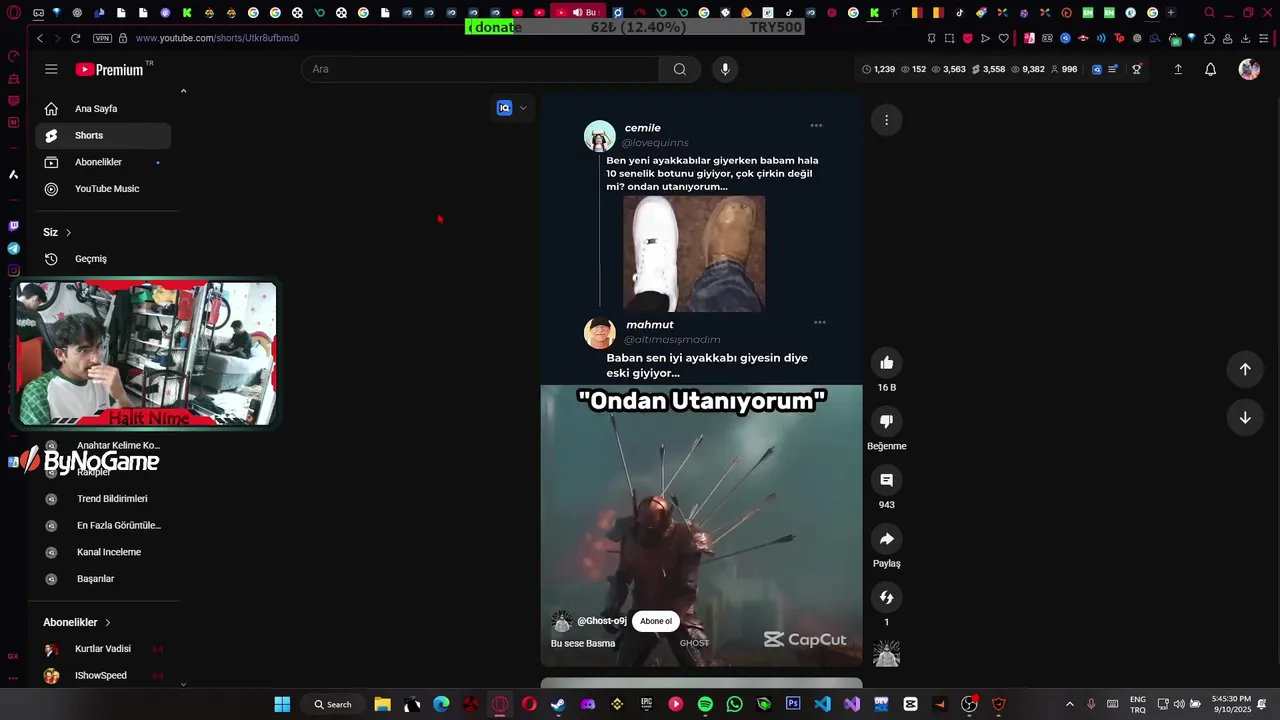Open vidIQ list icon in stats bar
1280x720 pixels.
[x=1113, y=69]
